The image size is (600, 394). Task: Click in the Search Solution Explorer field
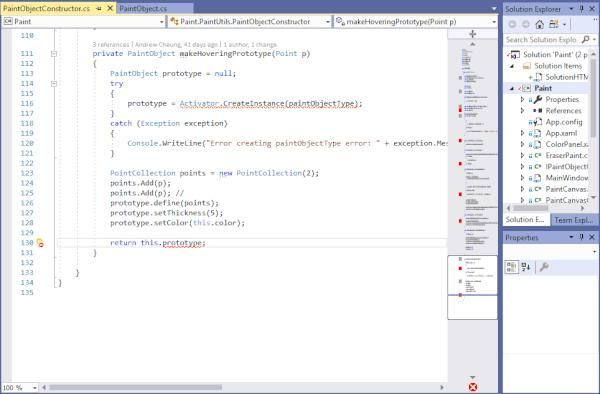(x=541, y=39)
